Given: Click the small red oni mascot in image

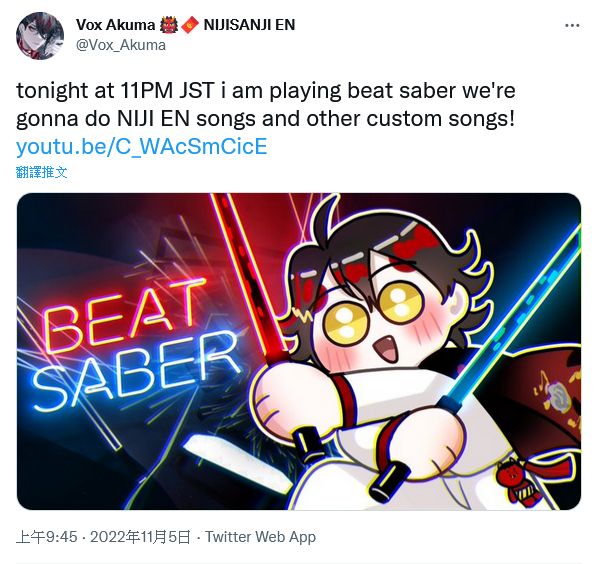Looking at the screenshot, I should click(515, 482).
